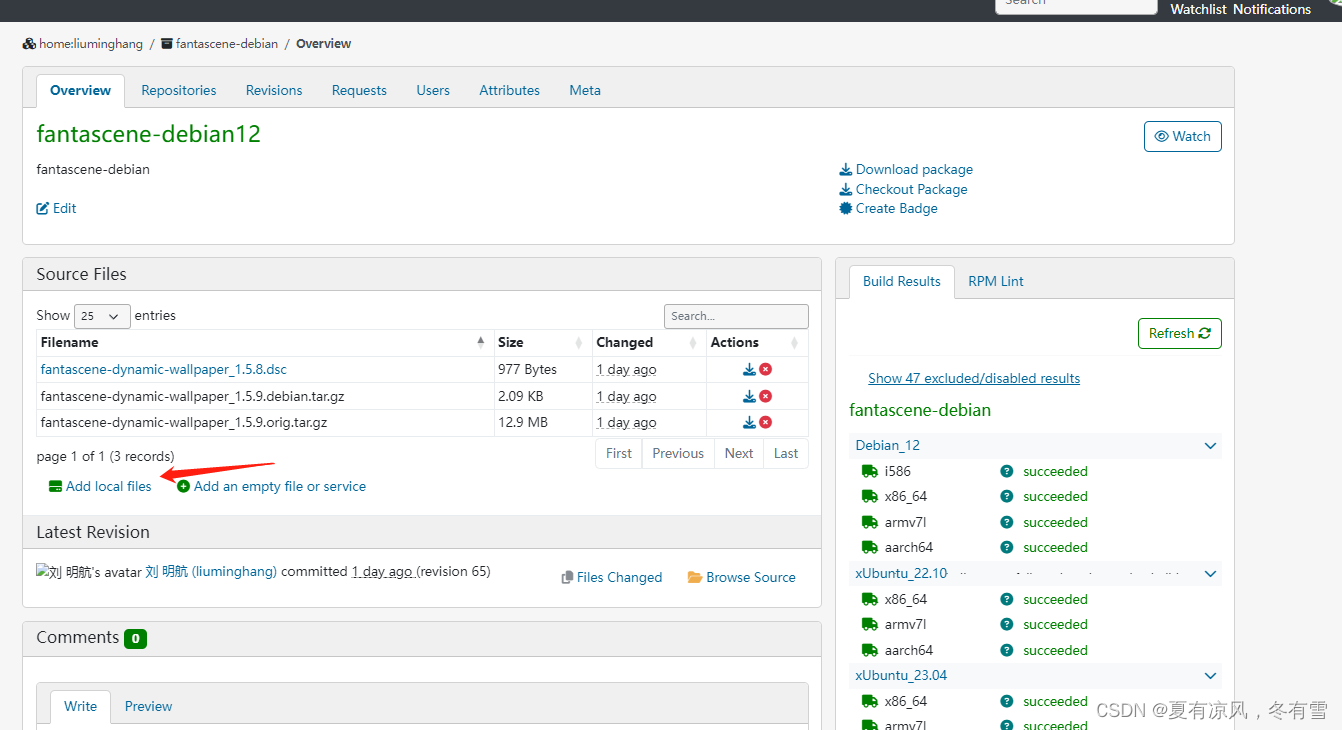The height and width of the screenshot is (730, 1342).
Task: Go to the Next page of source files
Action: [739, 453]
